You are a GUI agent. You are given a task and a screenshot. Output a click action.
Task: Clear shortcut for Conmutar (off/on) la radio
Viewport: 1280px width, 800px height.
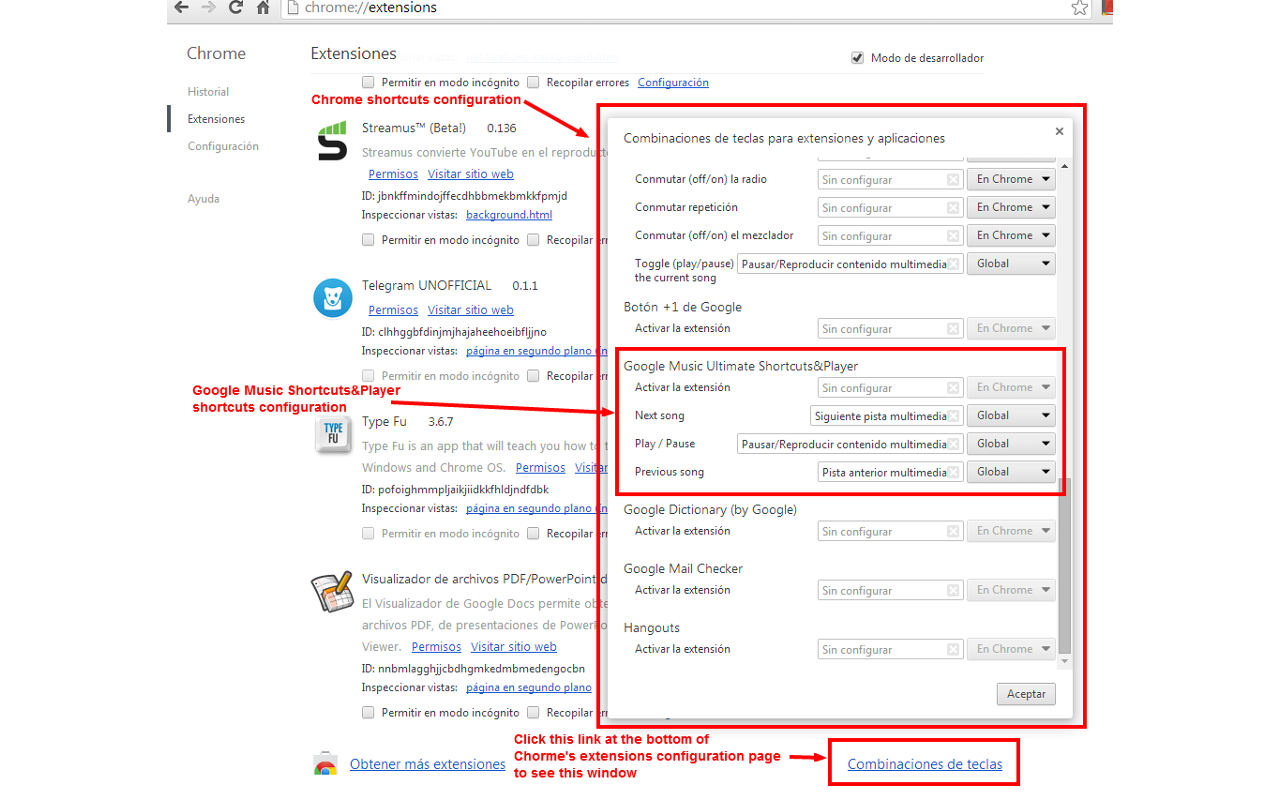[953, 180]
